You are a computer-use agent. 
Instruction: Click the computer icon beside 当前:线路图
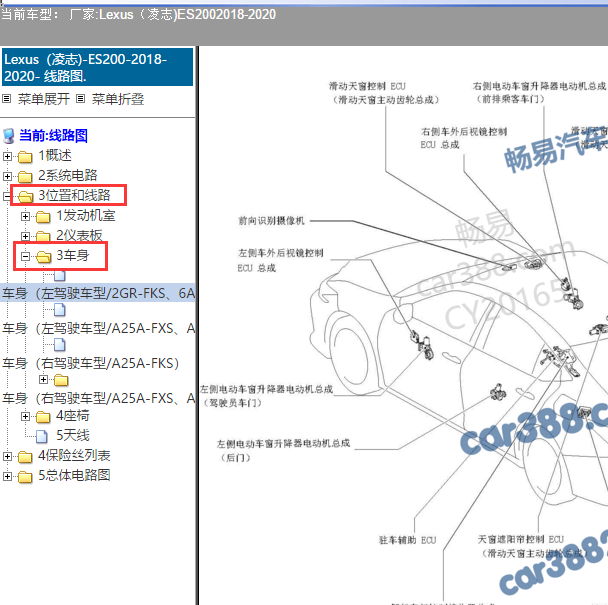pyautogui.click(x=9, y=136)
